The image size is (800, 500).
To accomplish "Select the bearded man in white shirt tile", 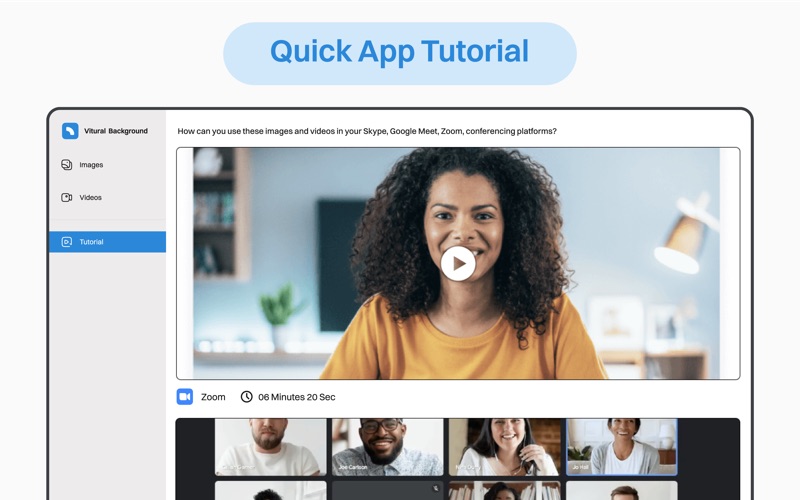I will [x=270, y=447].
